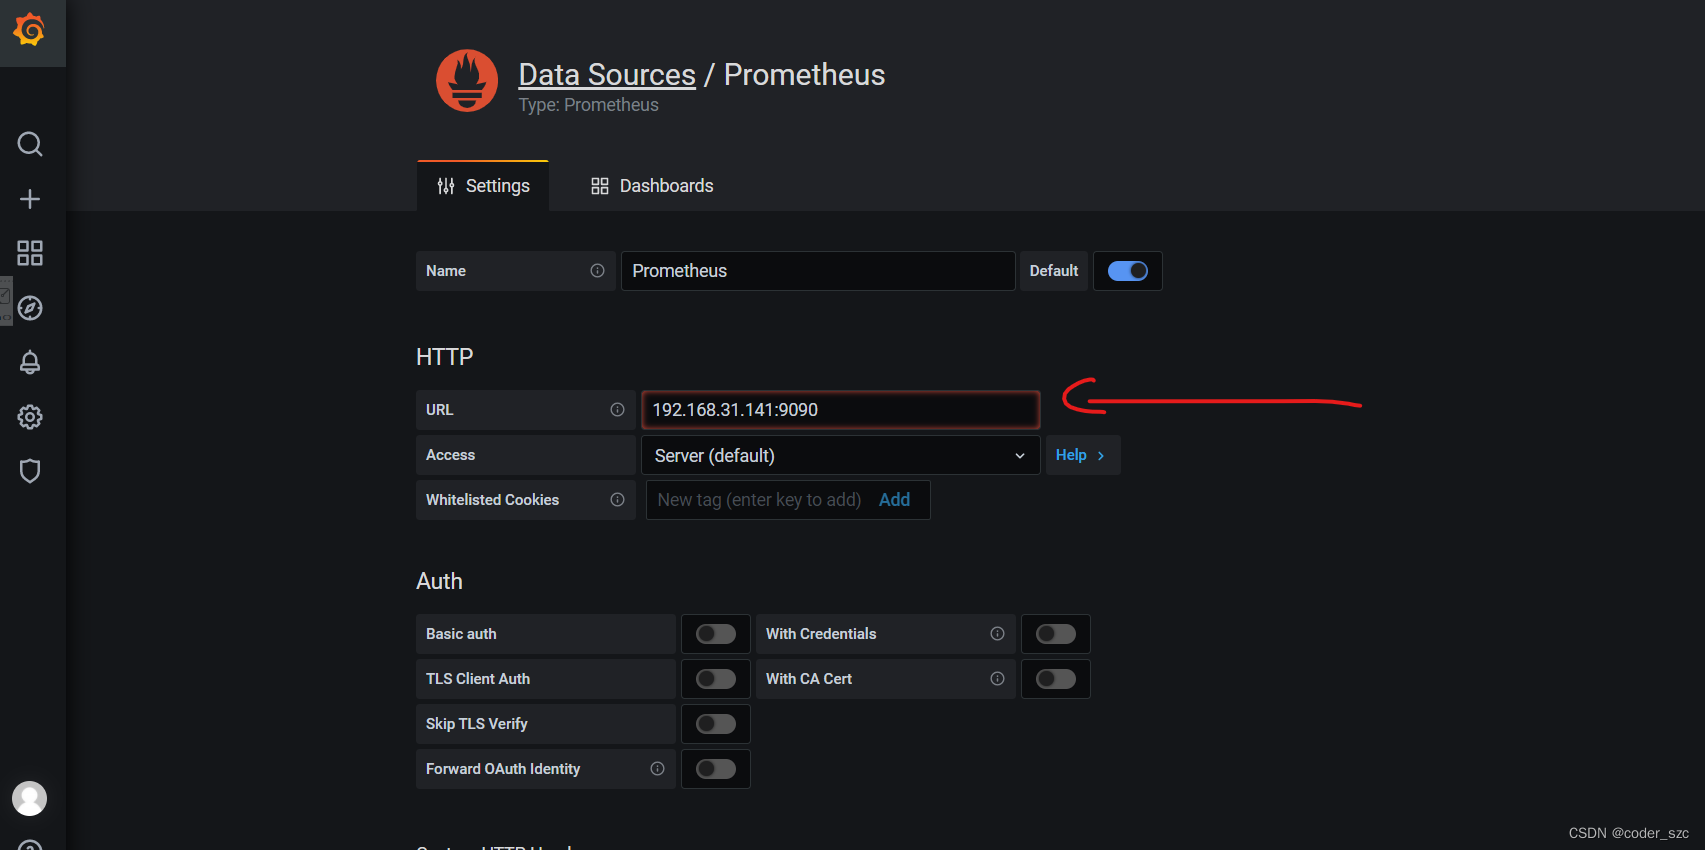1705x850 pixels.
Task: Show info tooltip for With CA Cert
Action: (x=997, y=679)
